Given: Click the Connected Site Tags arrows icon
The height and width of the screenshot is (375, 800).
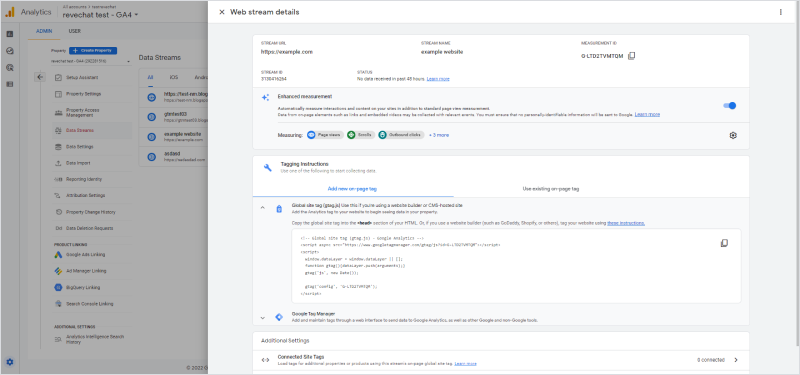Looking at the screenshot, I should 265,360.
